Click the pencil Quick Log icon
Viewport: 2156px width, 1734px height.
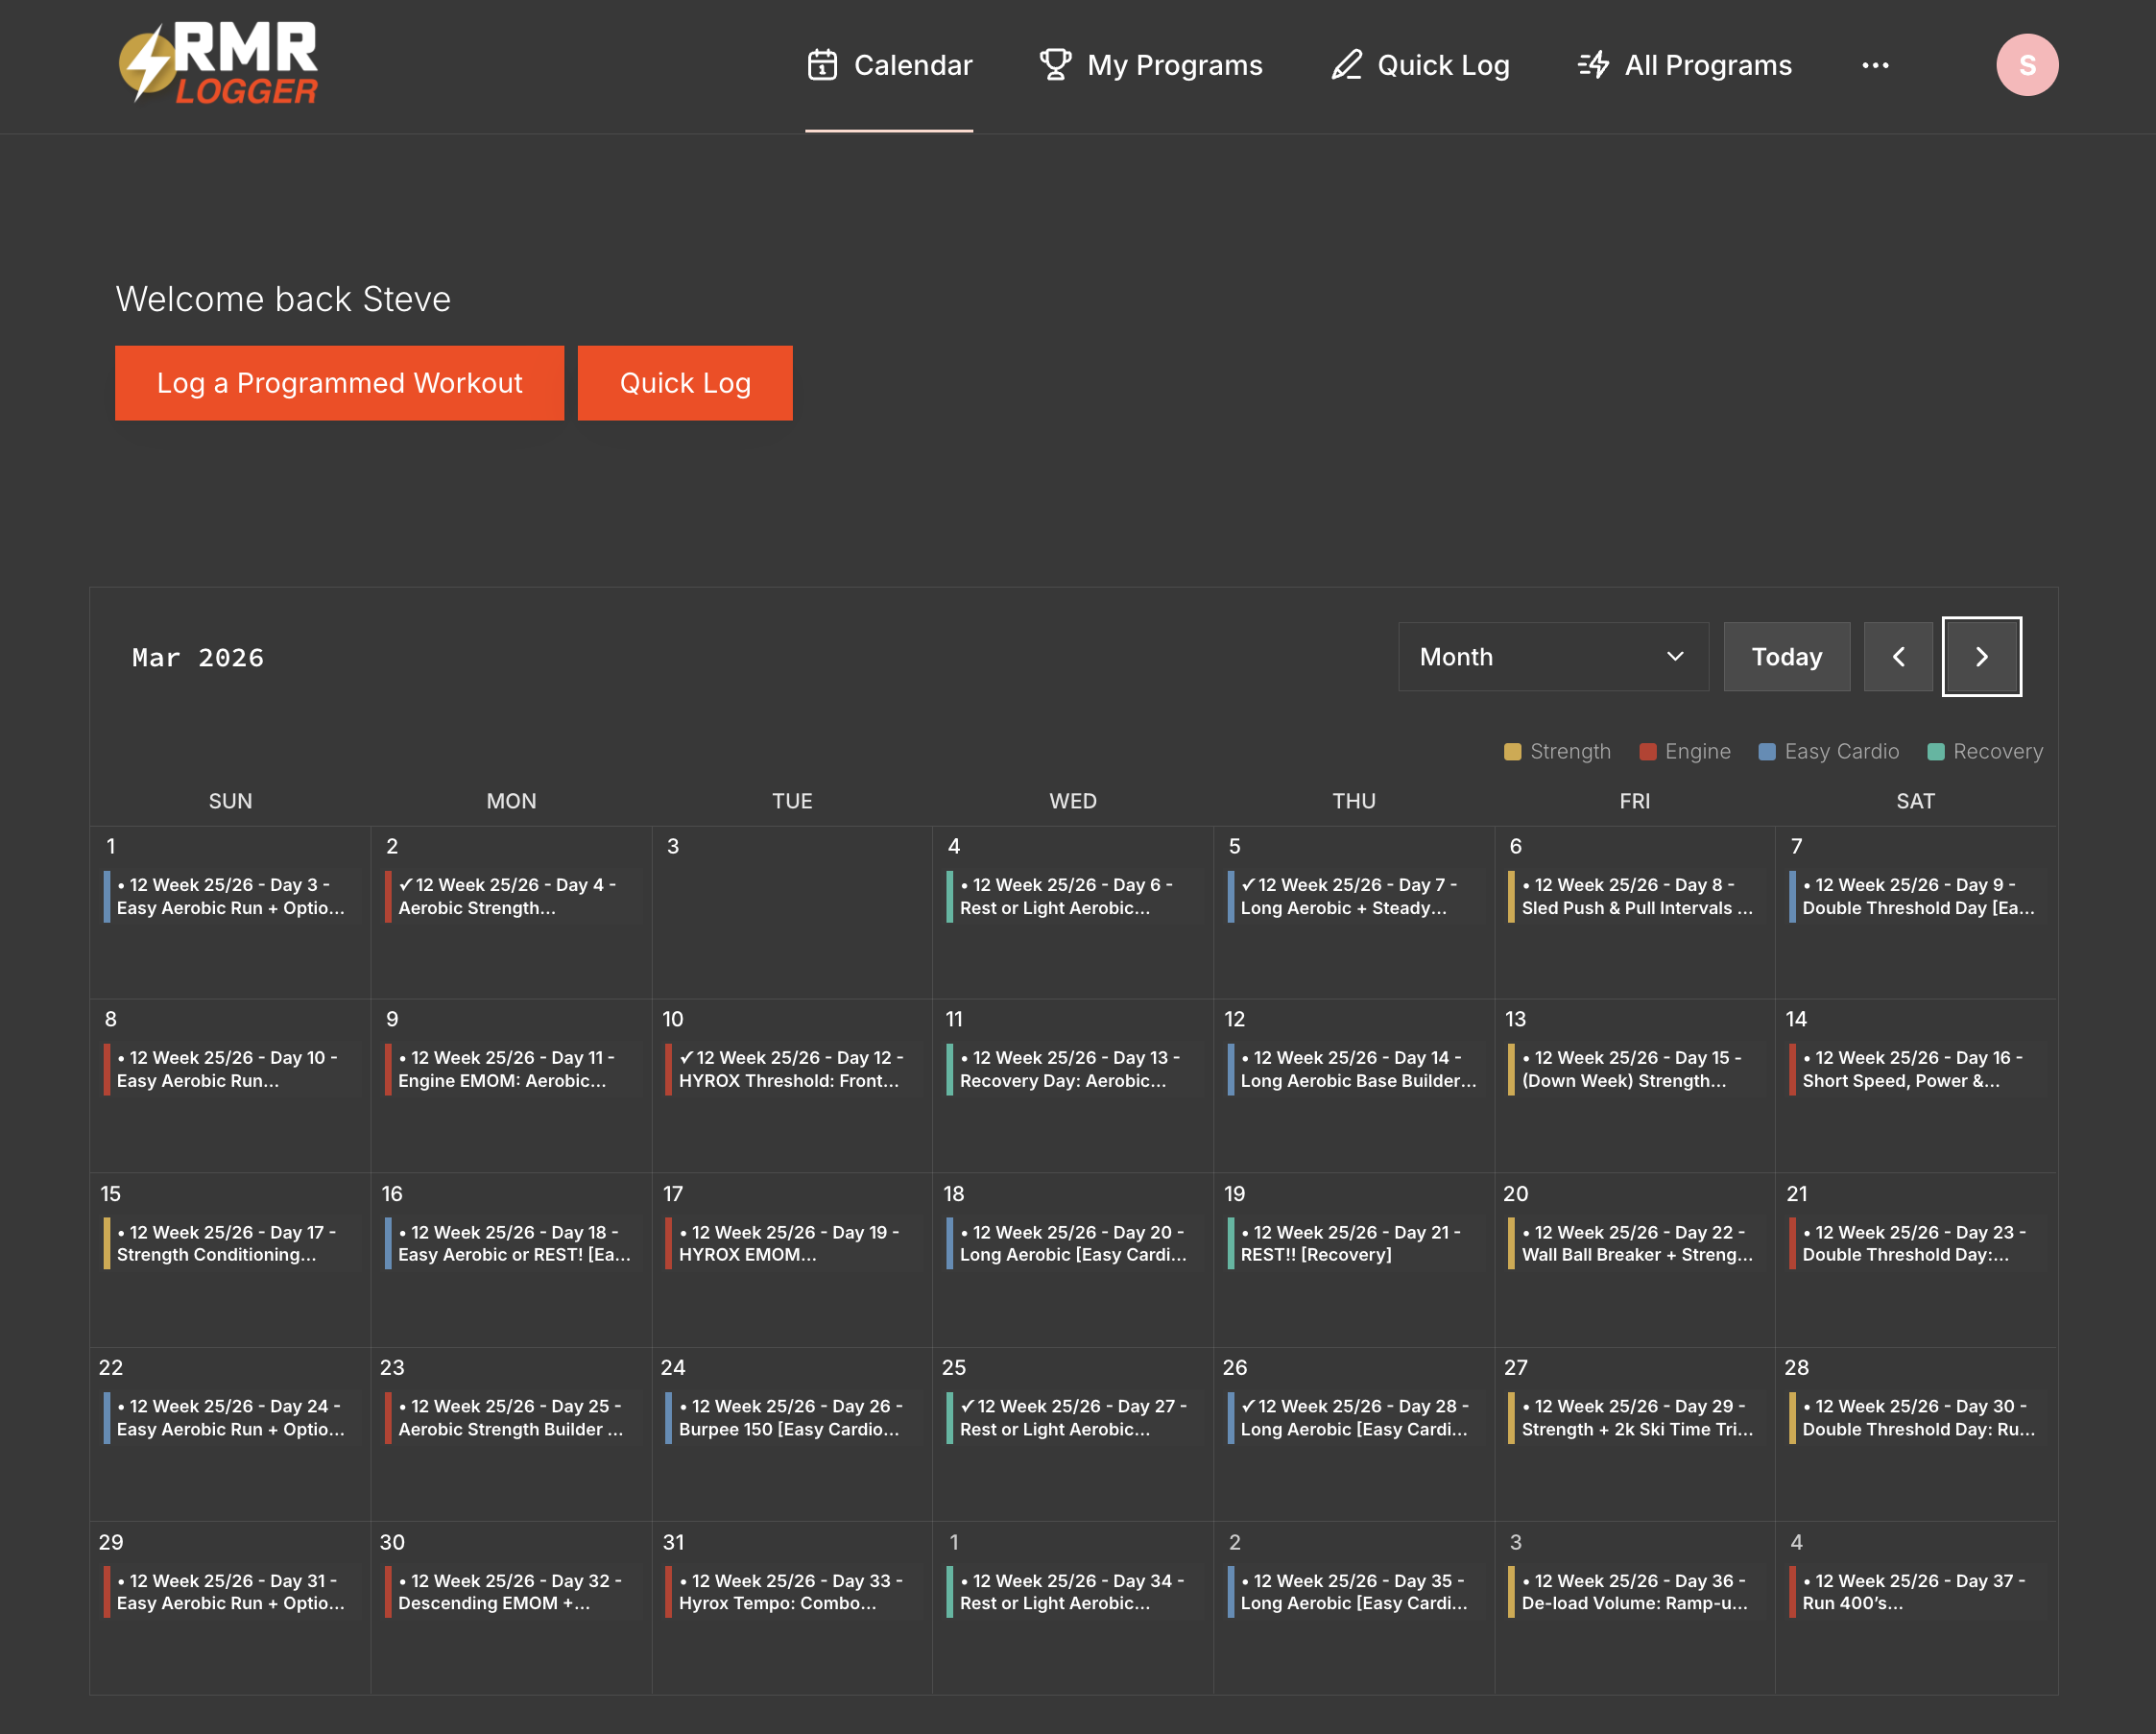[x=1346, y=65]
